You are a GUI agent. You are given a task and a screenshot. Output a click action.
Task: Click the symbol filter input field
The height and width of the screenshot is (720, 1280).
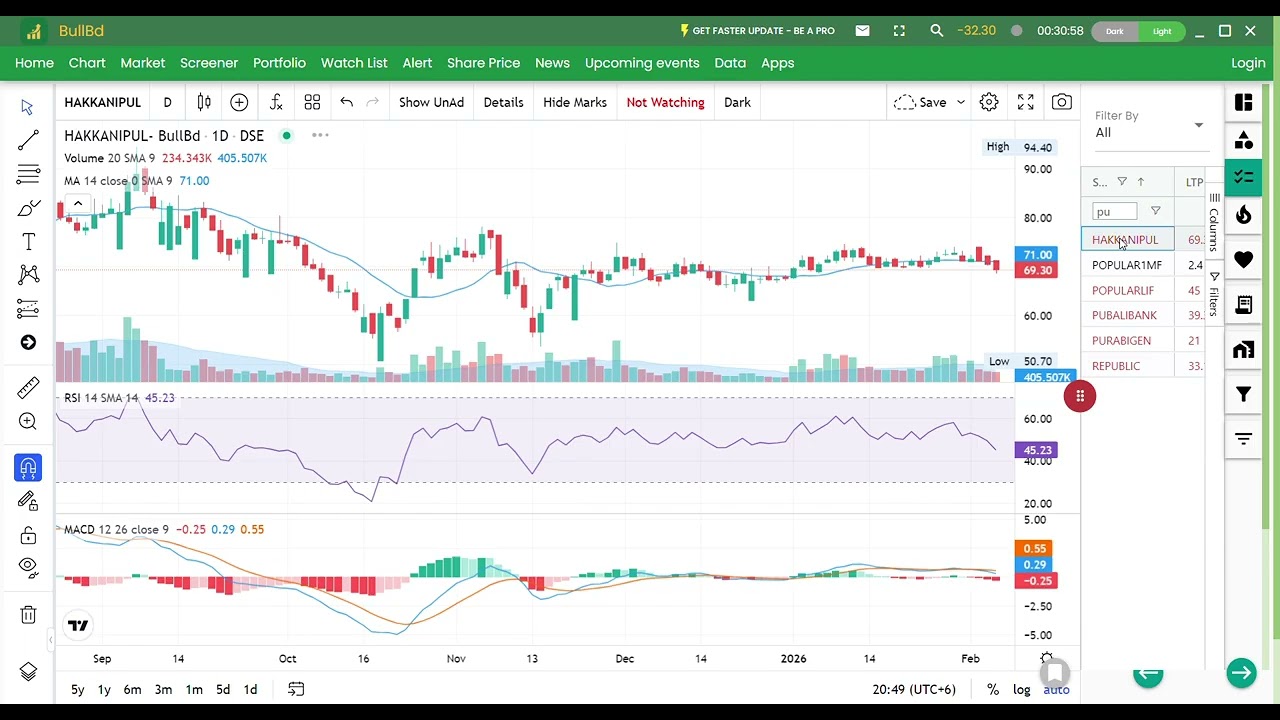(x=1115, y=211)
